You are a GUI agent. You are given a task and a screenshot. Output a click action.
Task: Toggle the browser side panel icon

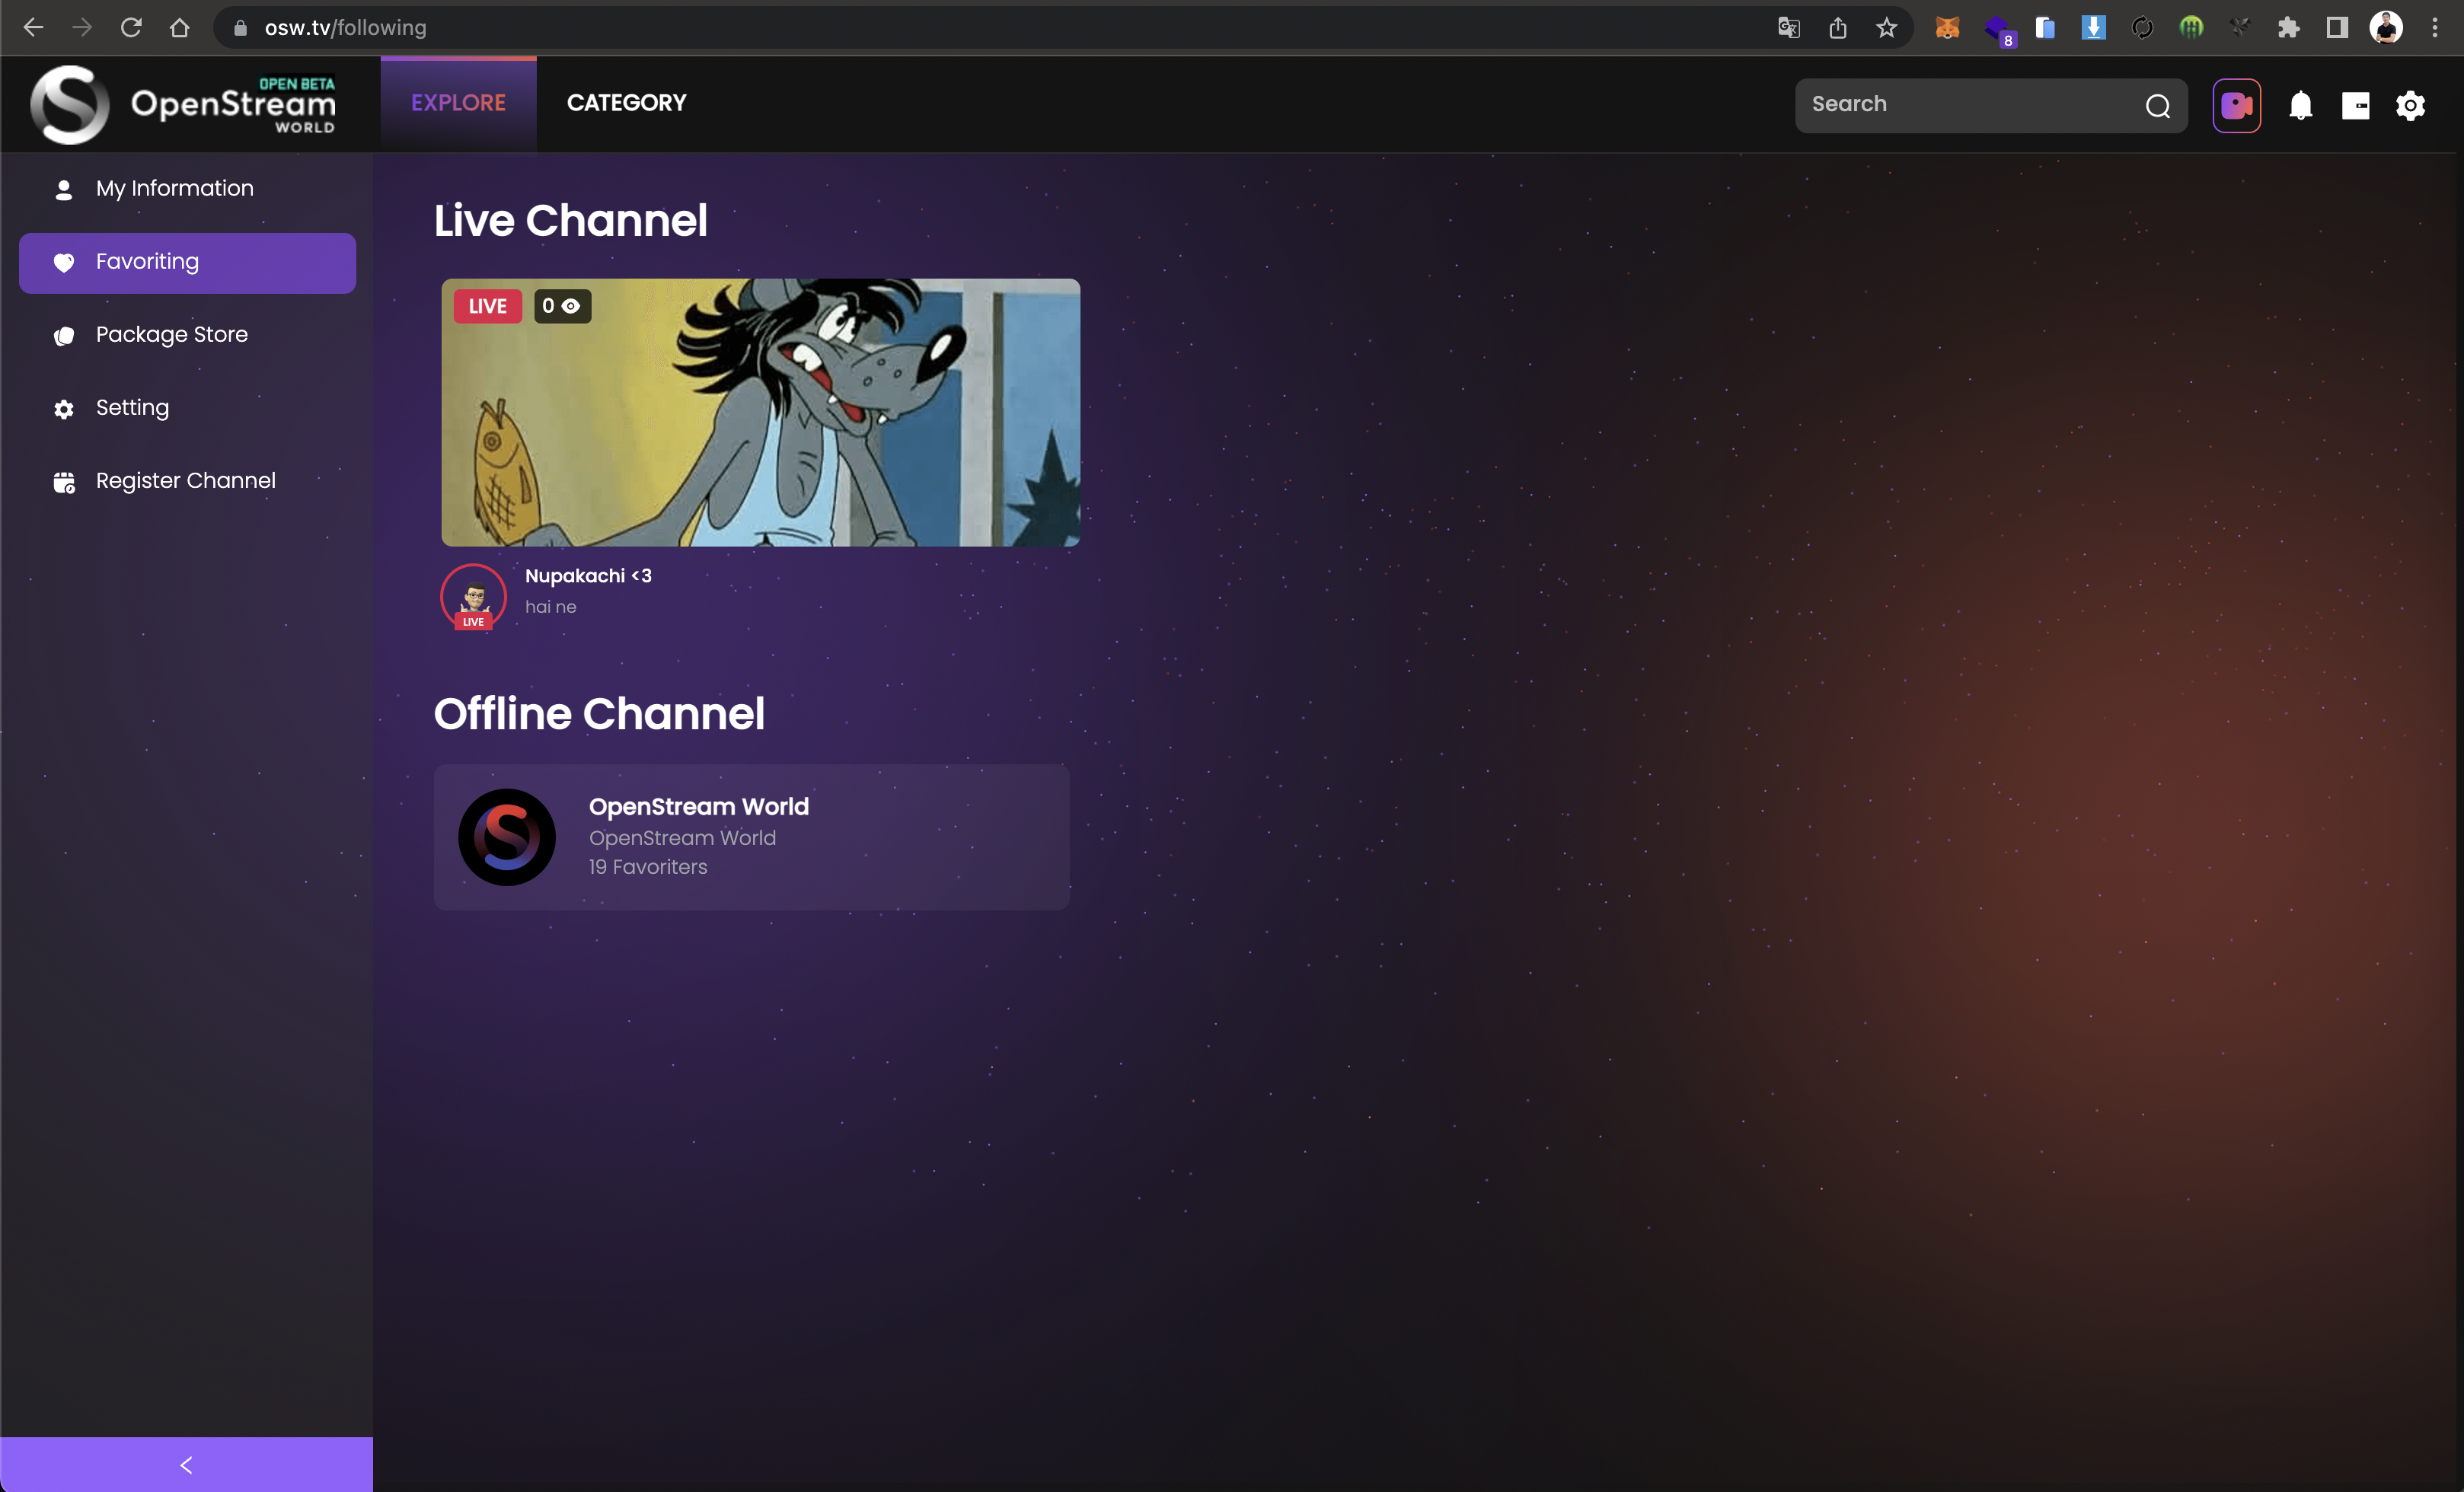pyautogui.click(x=2337, y=28)
